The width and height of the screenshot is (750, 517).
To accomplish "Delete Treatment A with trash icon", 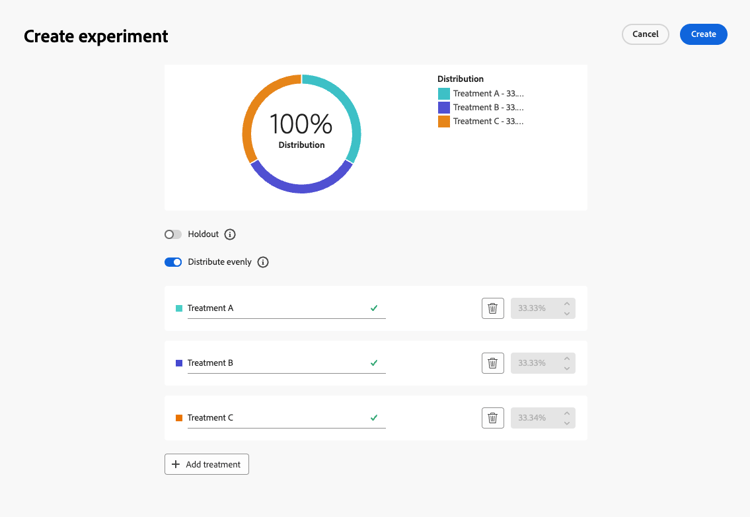I will point(492,308).
